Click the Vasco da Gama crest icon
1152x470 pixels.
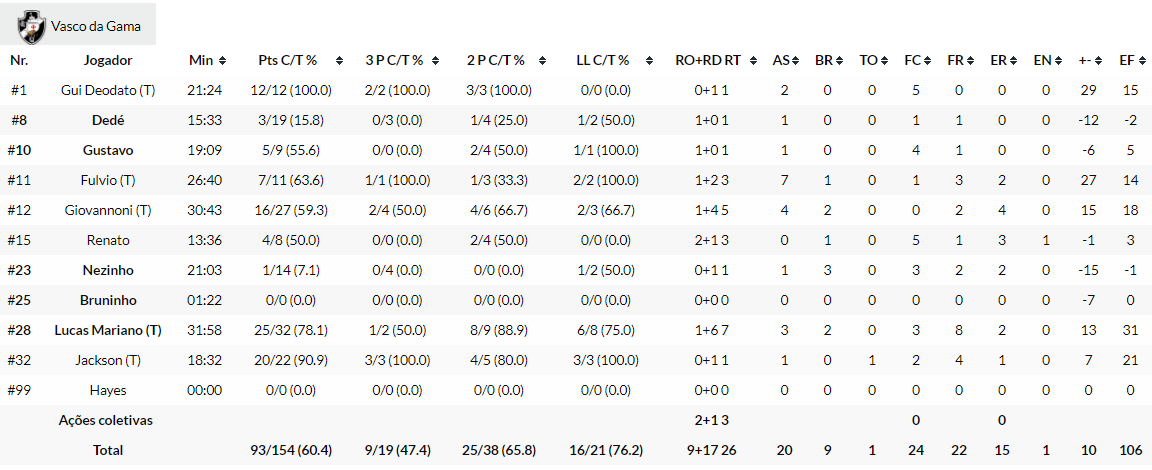point(32,24)
